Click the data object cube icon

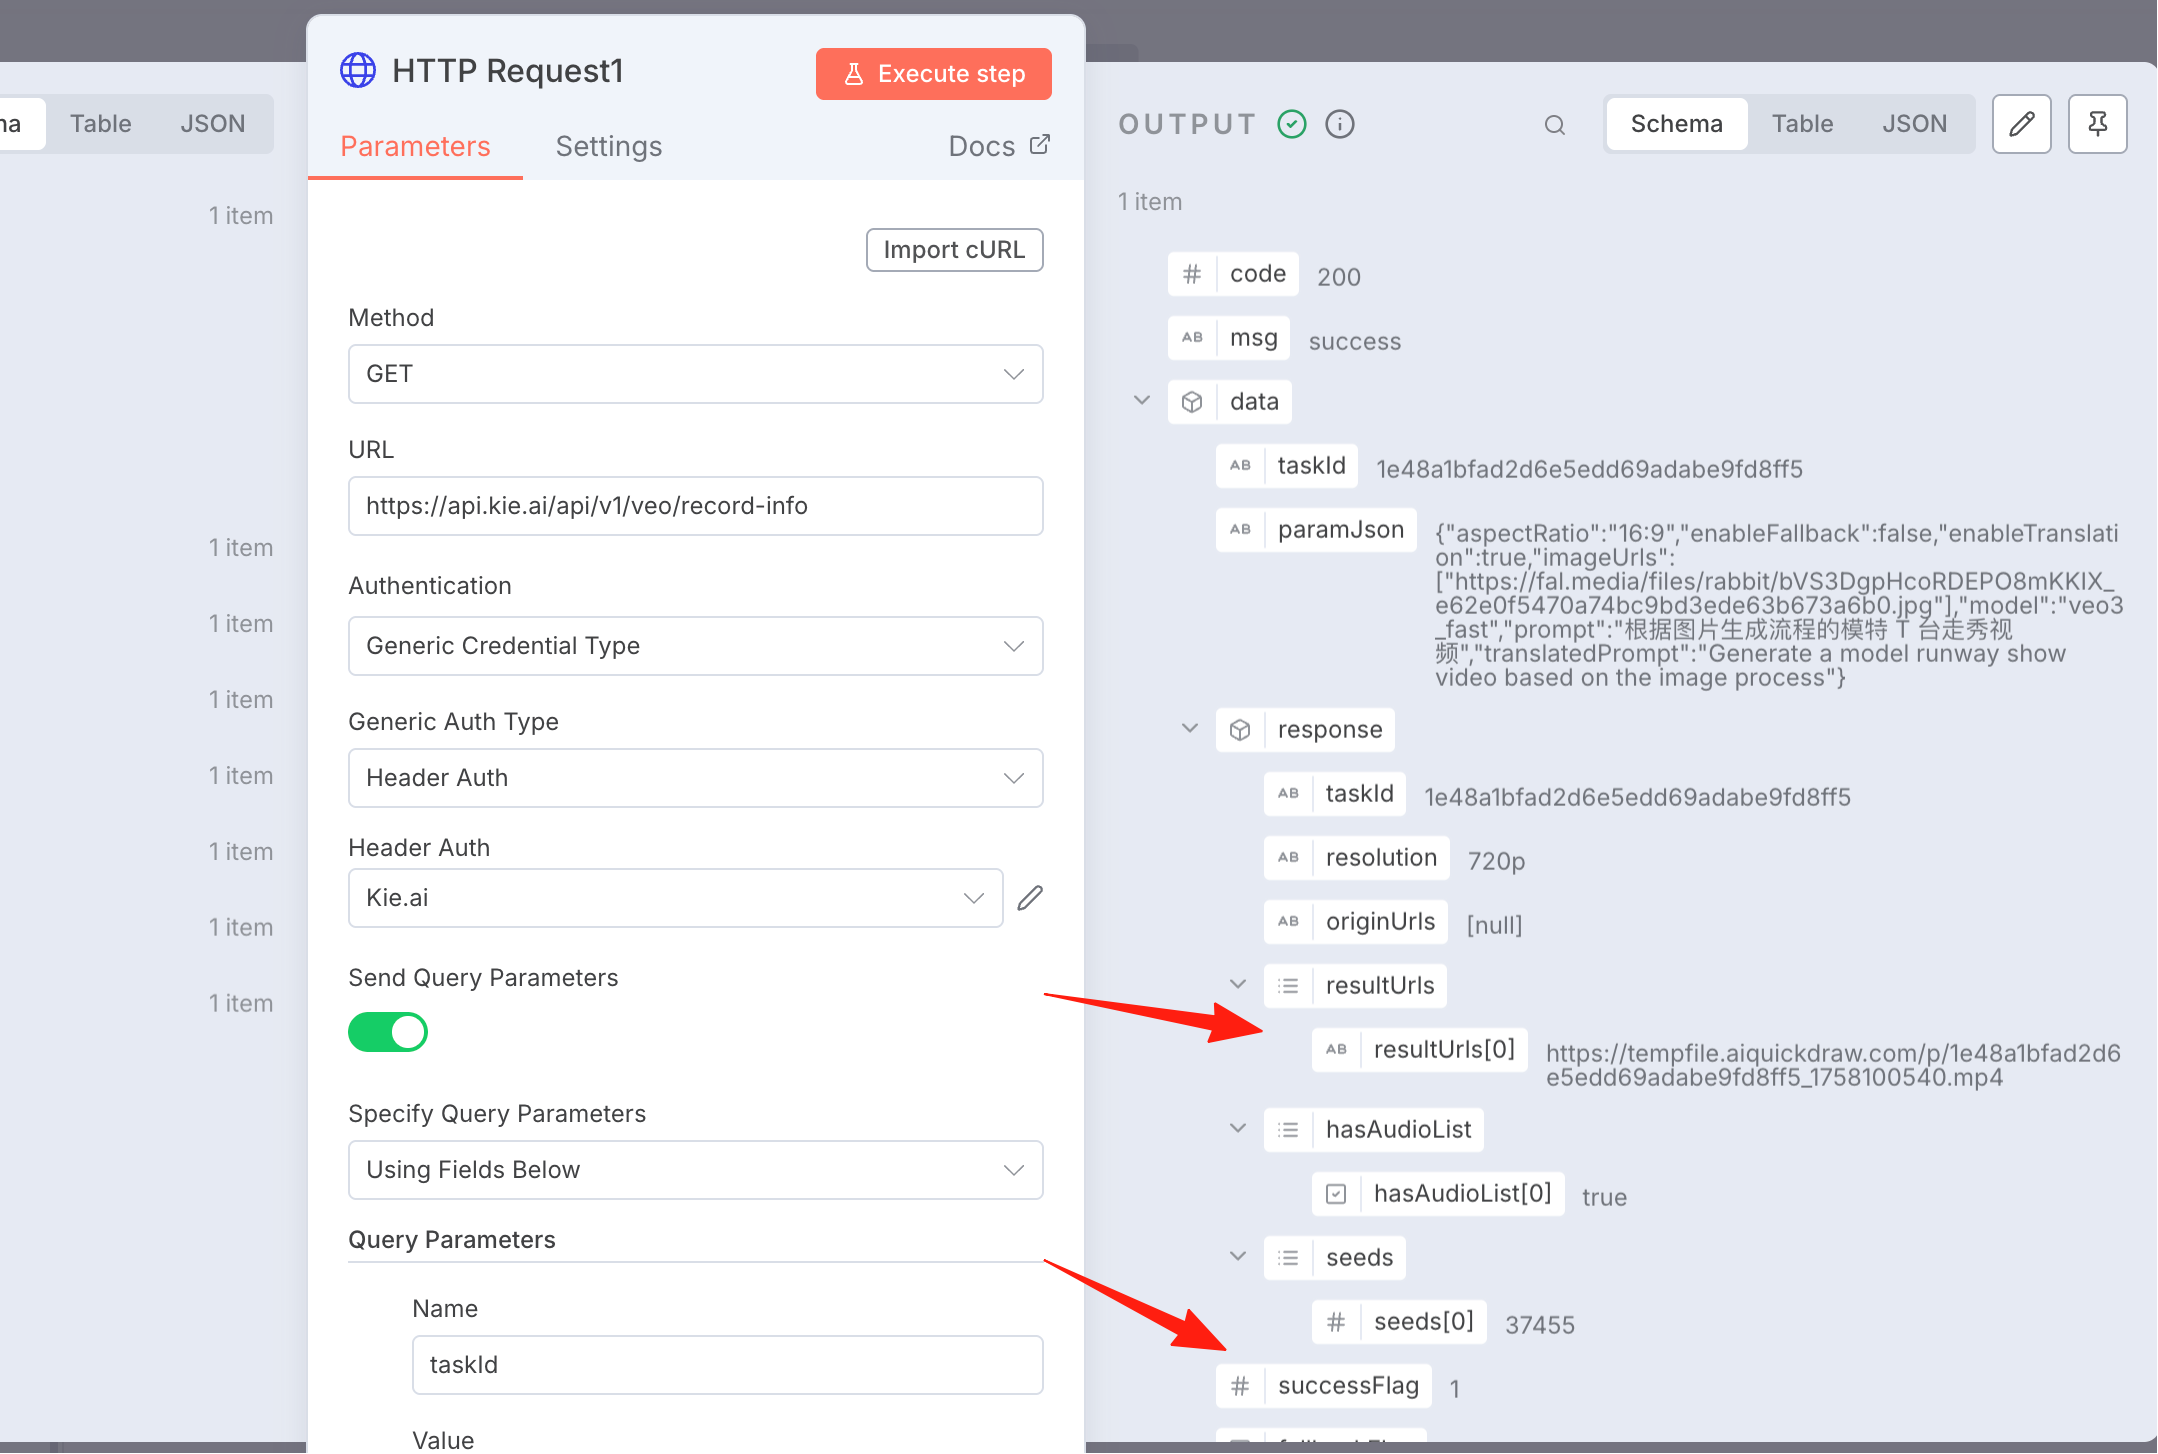pos(1192,402)
